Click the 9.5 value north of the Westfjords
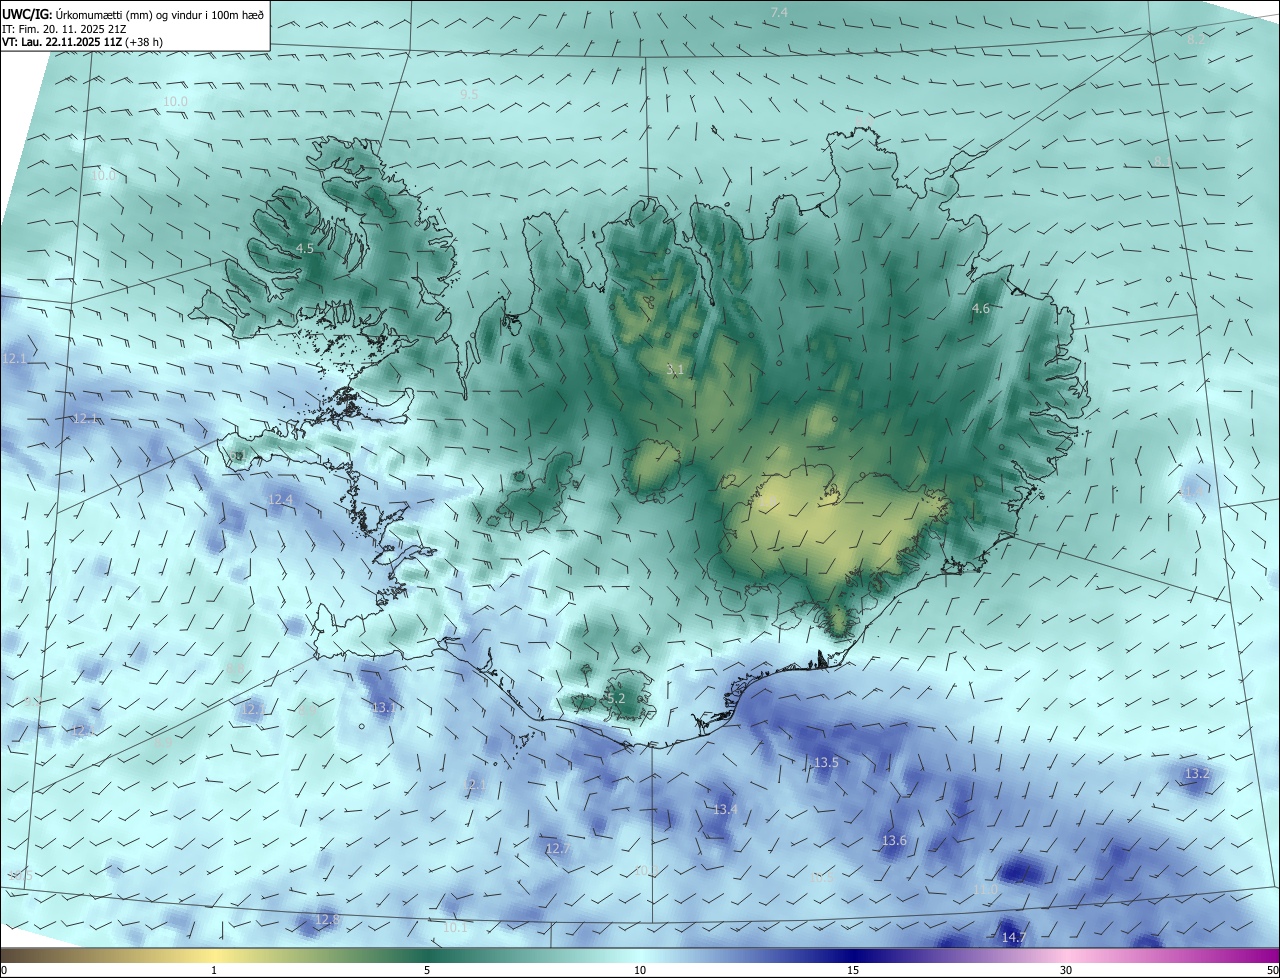1280x978 pixels. pyautogui.click(x=469, y=94)
